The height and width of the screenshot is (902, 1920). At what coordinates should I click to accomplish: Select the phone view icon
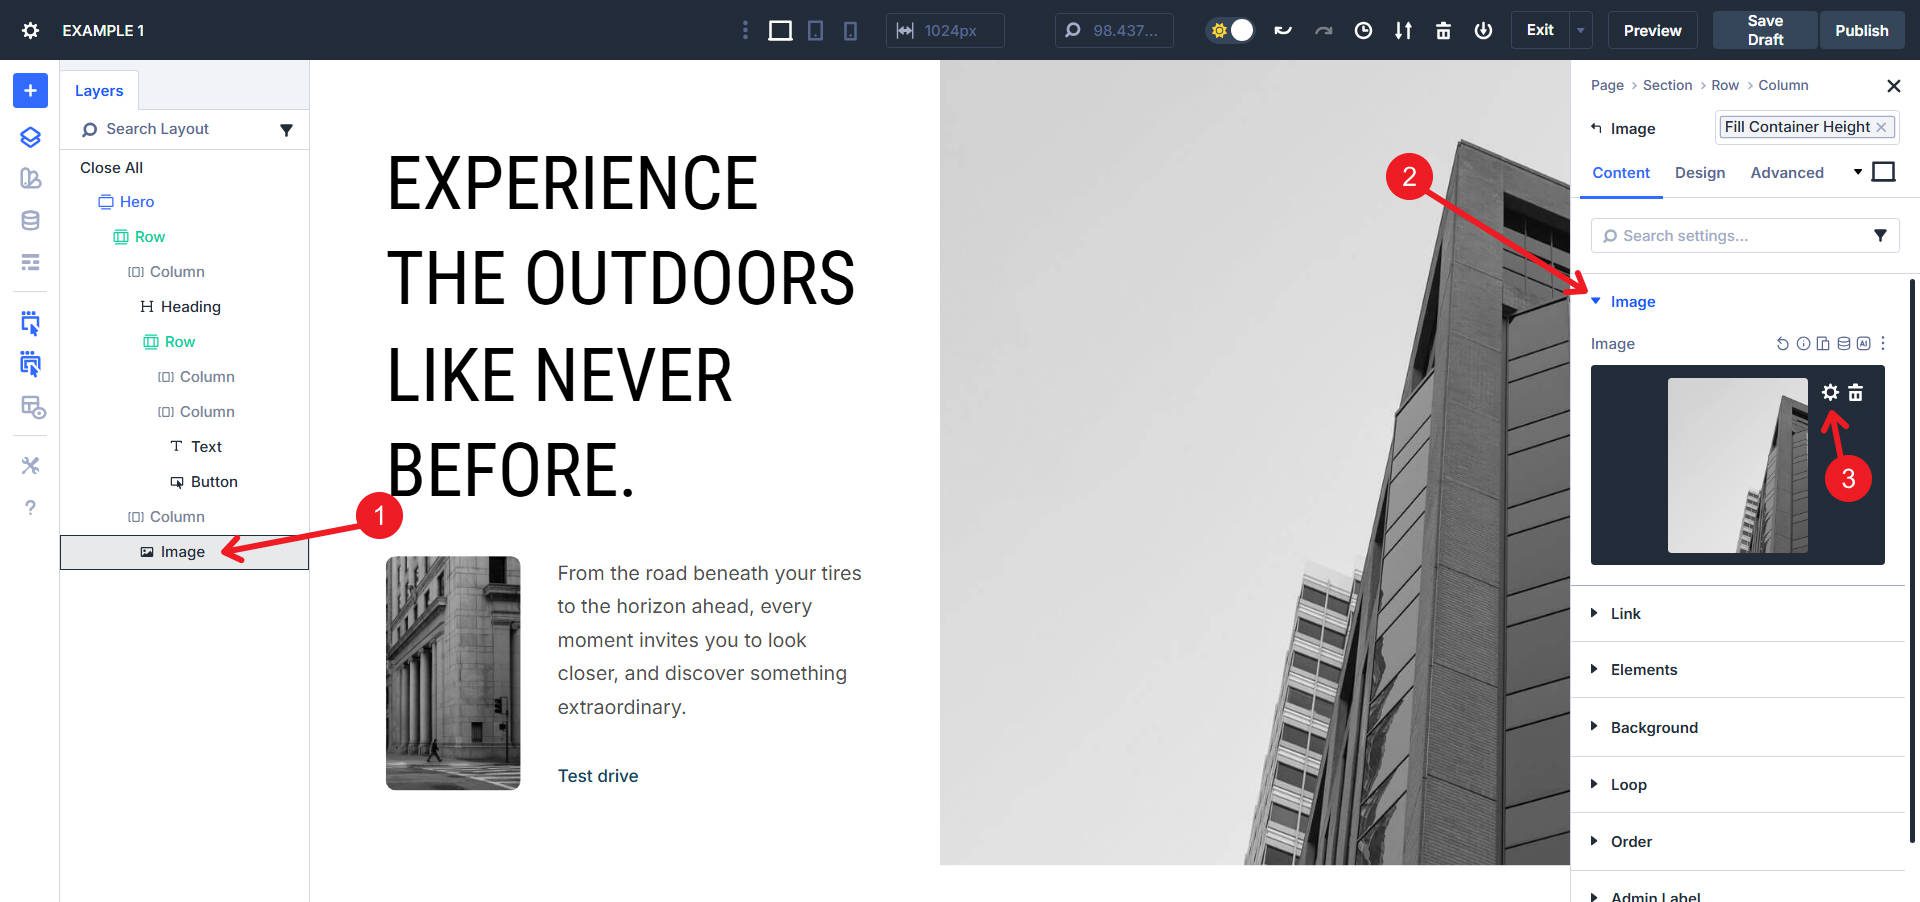click(850, 30)
